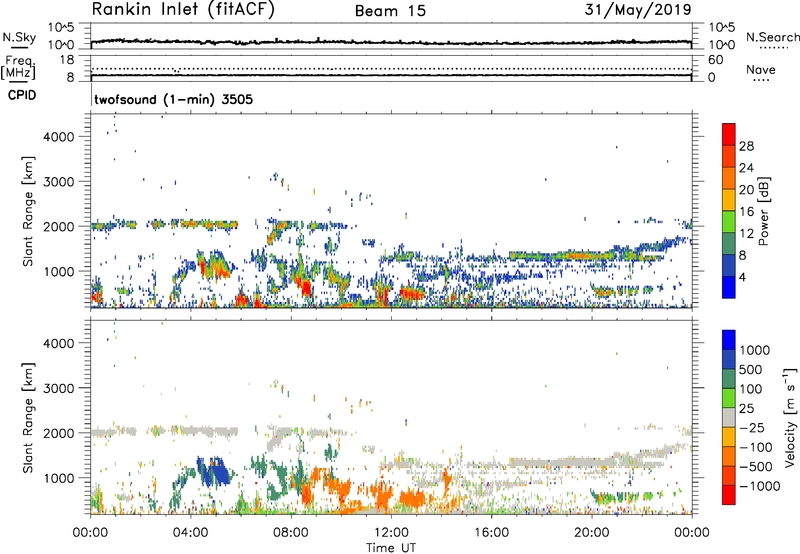This screenshot has height=554, width=800.
Task: Click the "CPID" row label
Action: [x=22, y=95]
